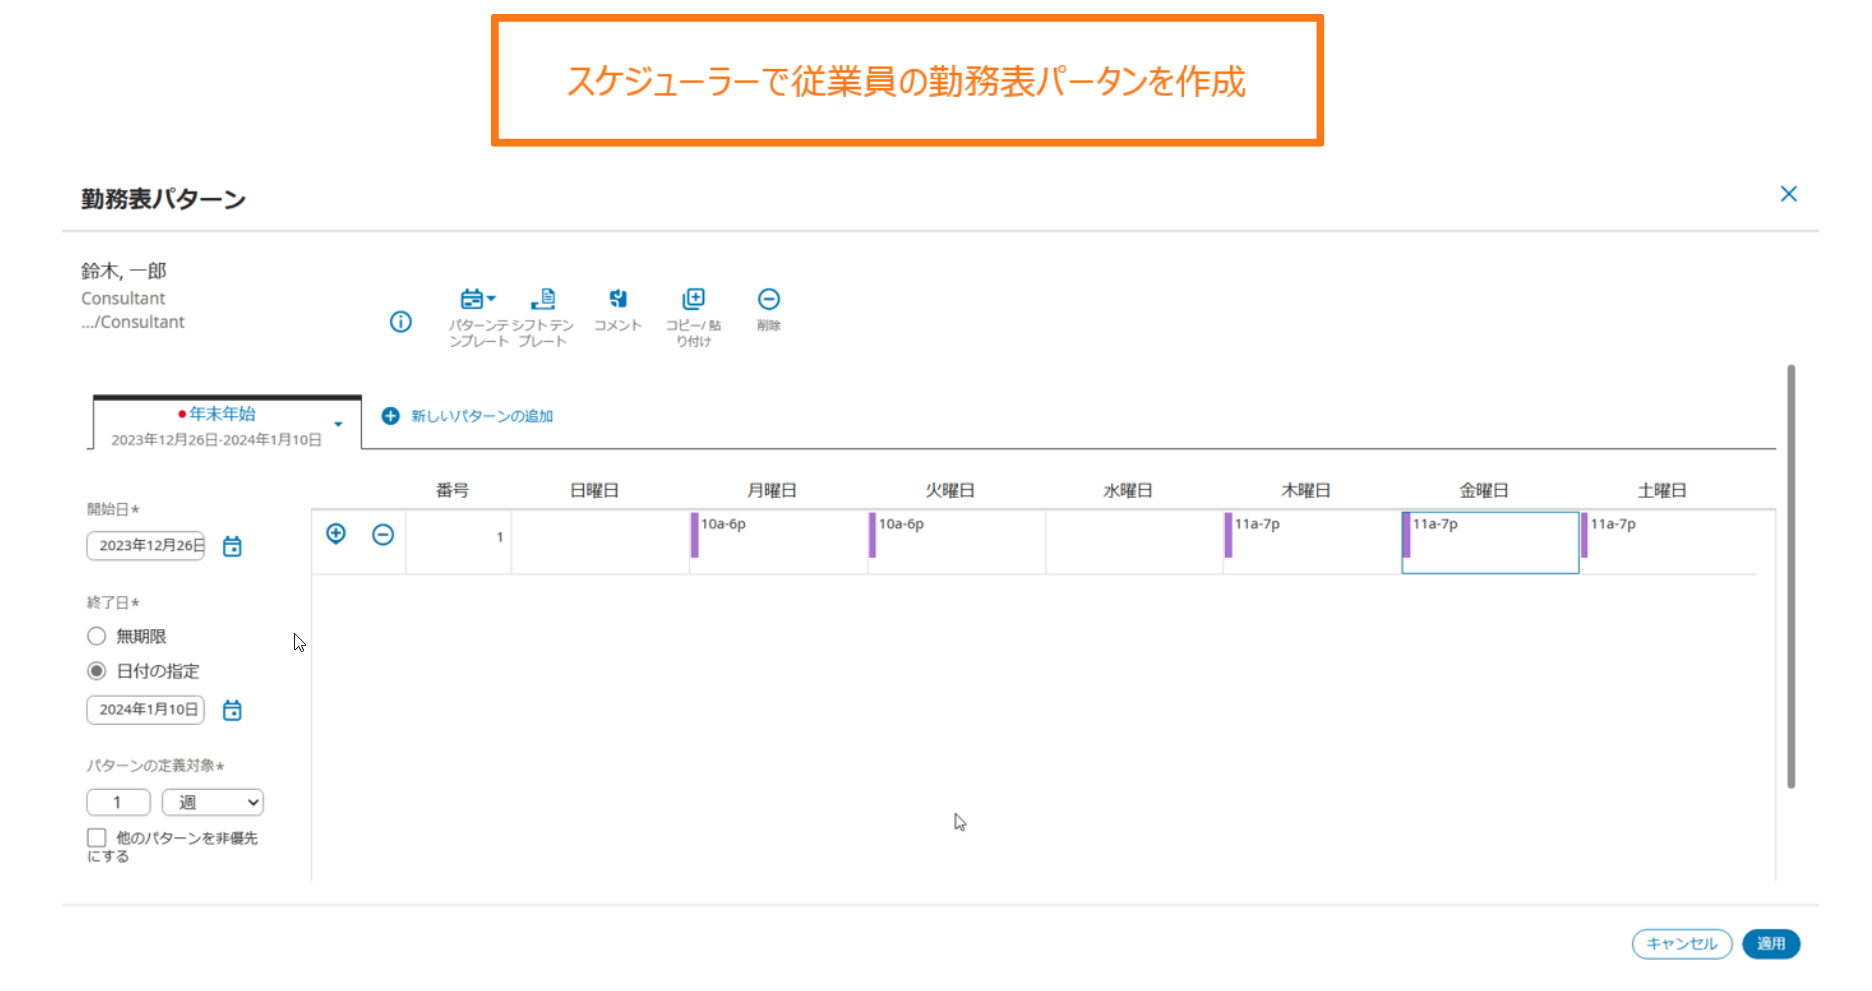Select the 日付の指定 radio button

[x=97, y=671]
